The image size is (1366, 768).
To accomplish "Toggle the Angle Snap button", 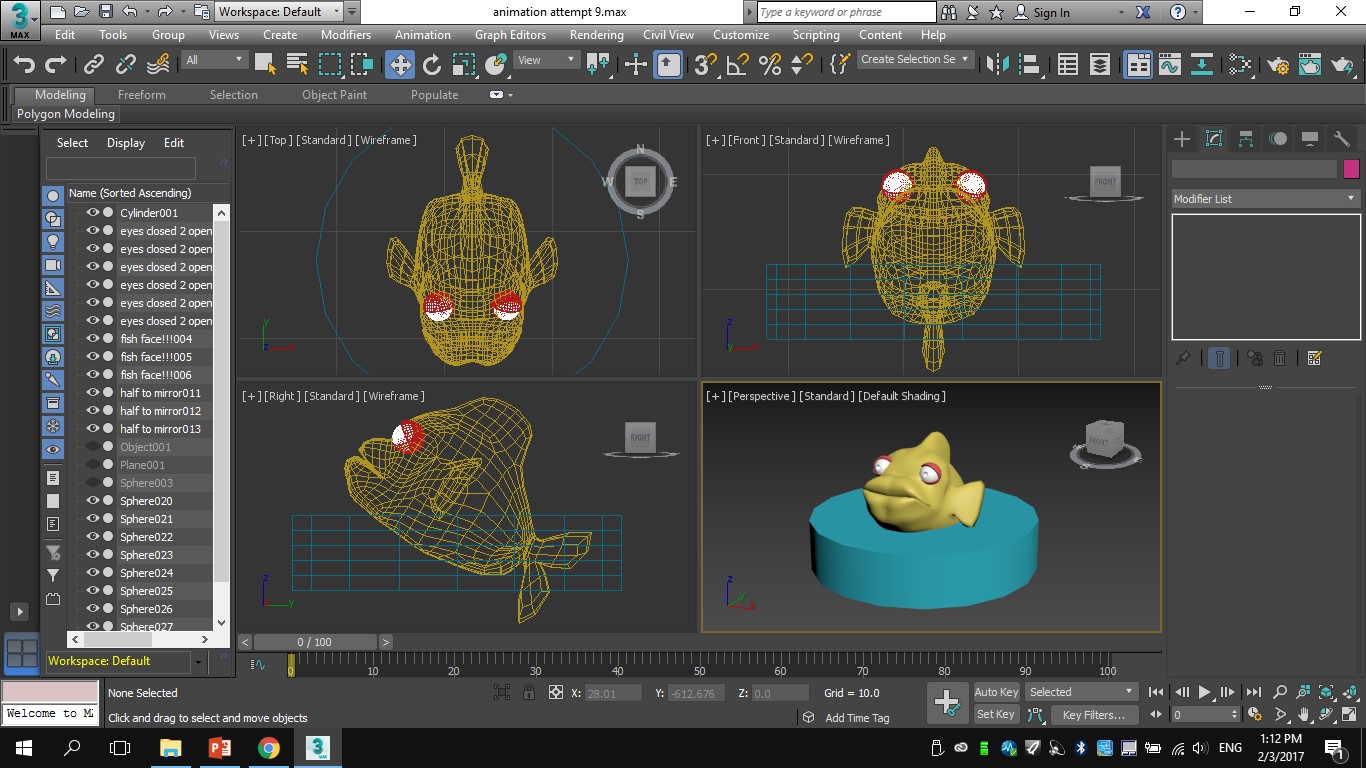I will (737, 65).
